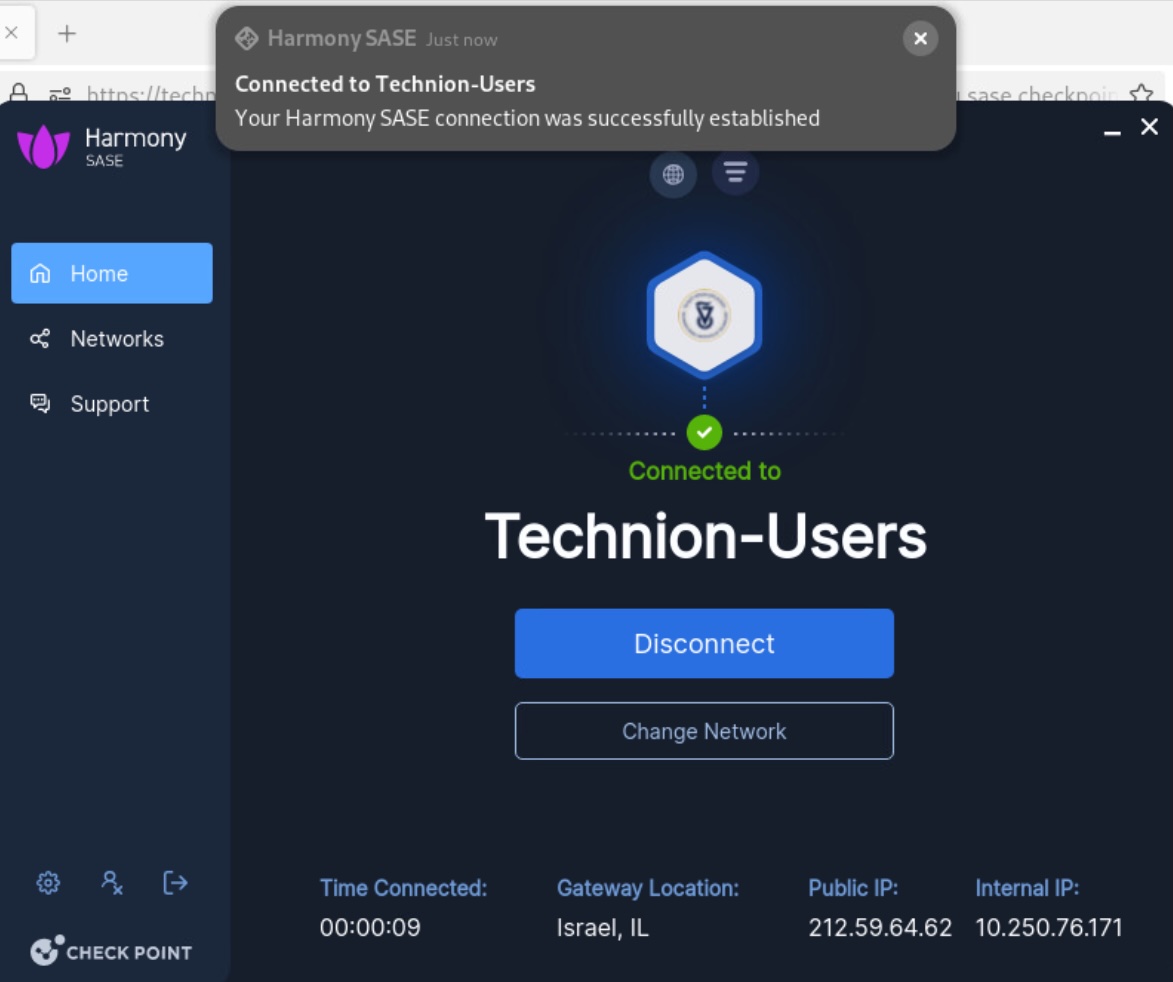Close the current browser tab
This screenshot has height=982, width=1173.
(x=11, y=33)
